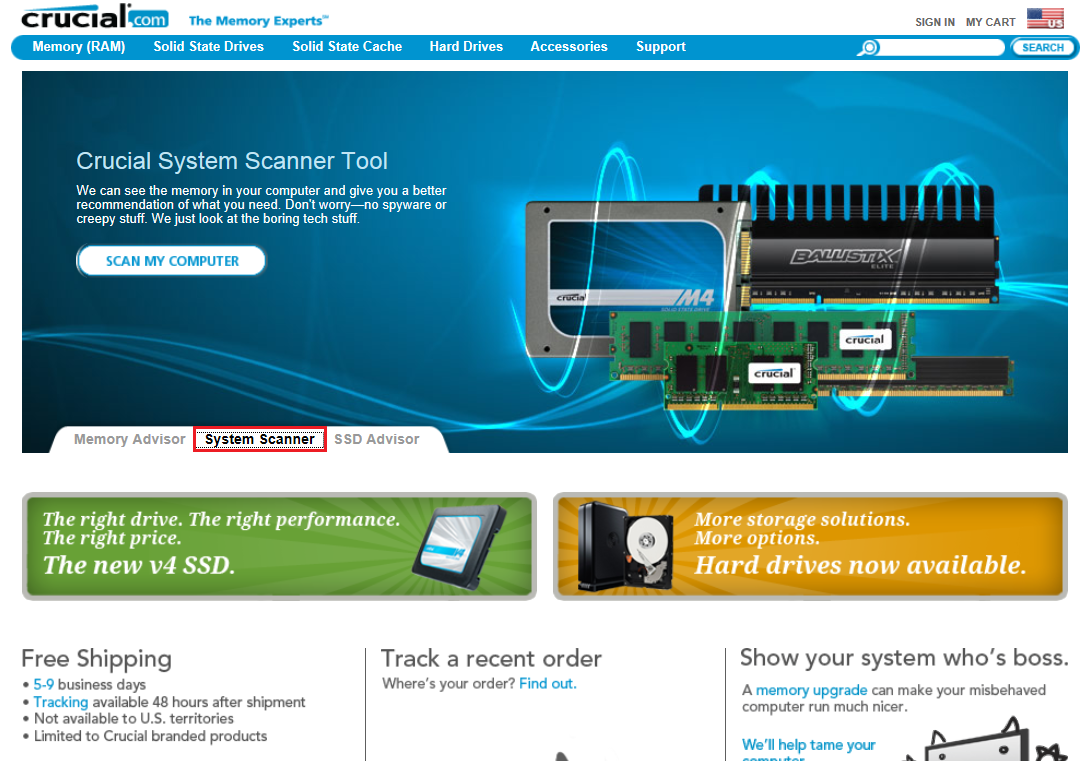1085x761 pixels.
Task: Click the Sign In link
Action: [935, 22]
